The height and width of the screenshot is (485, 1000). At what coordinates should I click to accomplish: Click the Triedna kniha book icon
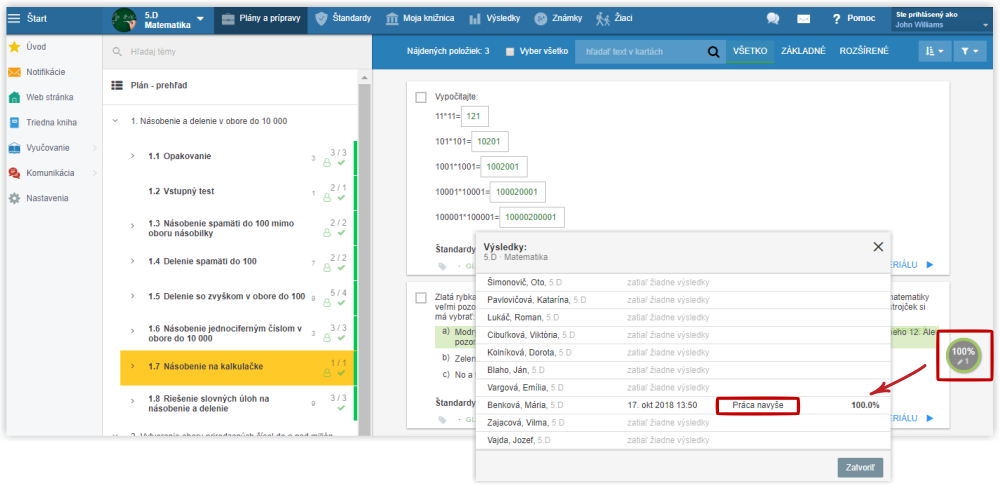click(x=14, y=123)
